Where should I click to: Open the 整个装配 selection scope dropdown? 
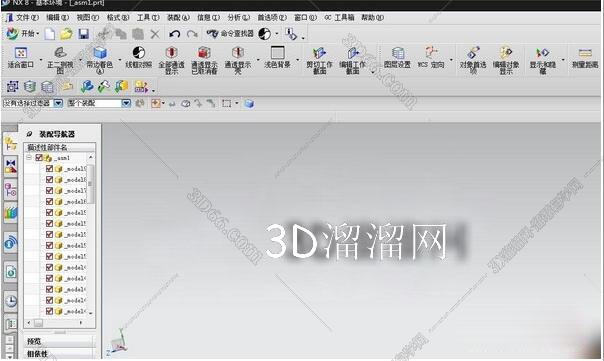[x=126, y=103]
